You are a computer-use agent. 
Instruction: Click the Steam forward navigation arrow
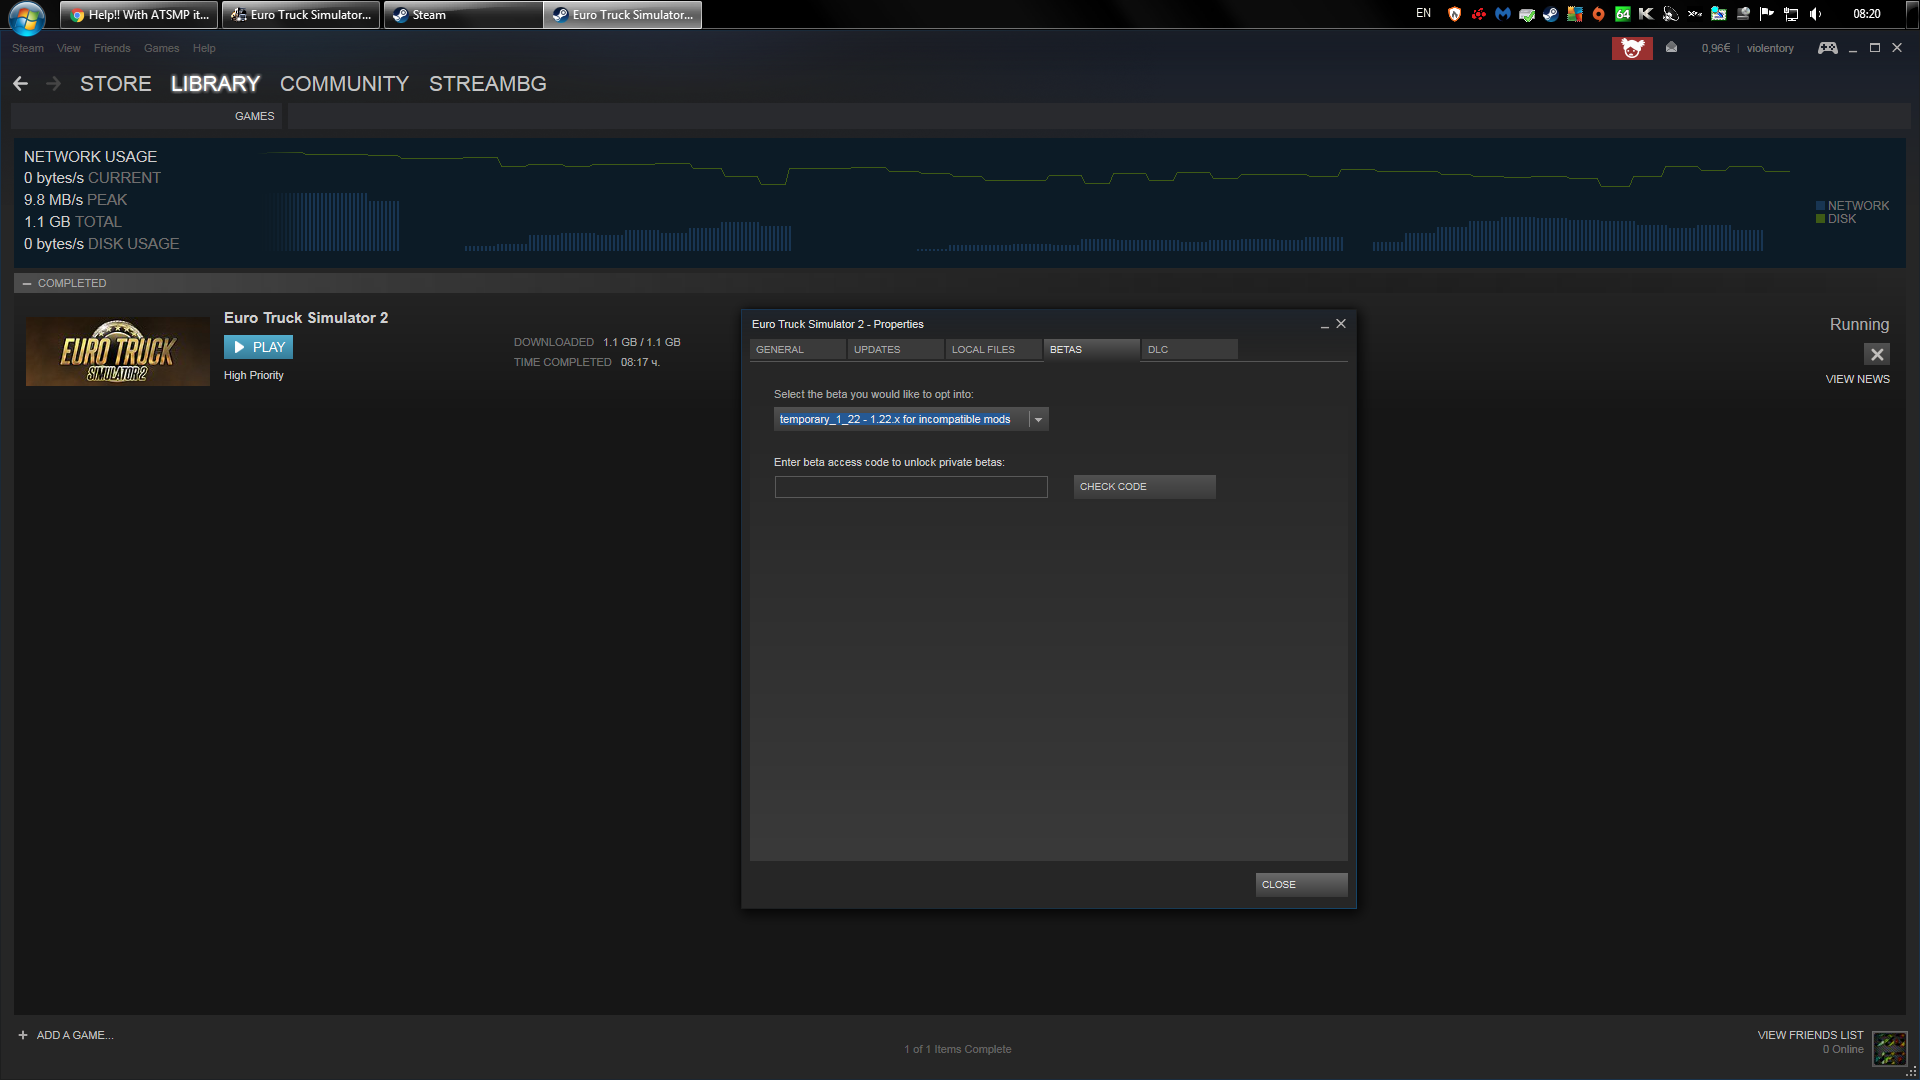(x=54, y=82)
